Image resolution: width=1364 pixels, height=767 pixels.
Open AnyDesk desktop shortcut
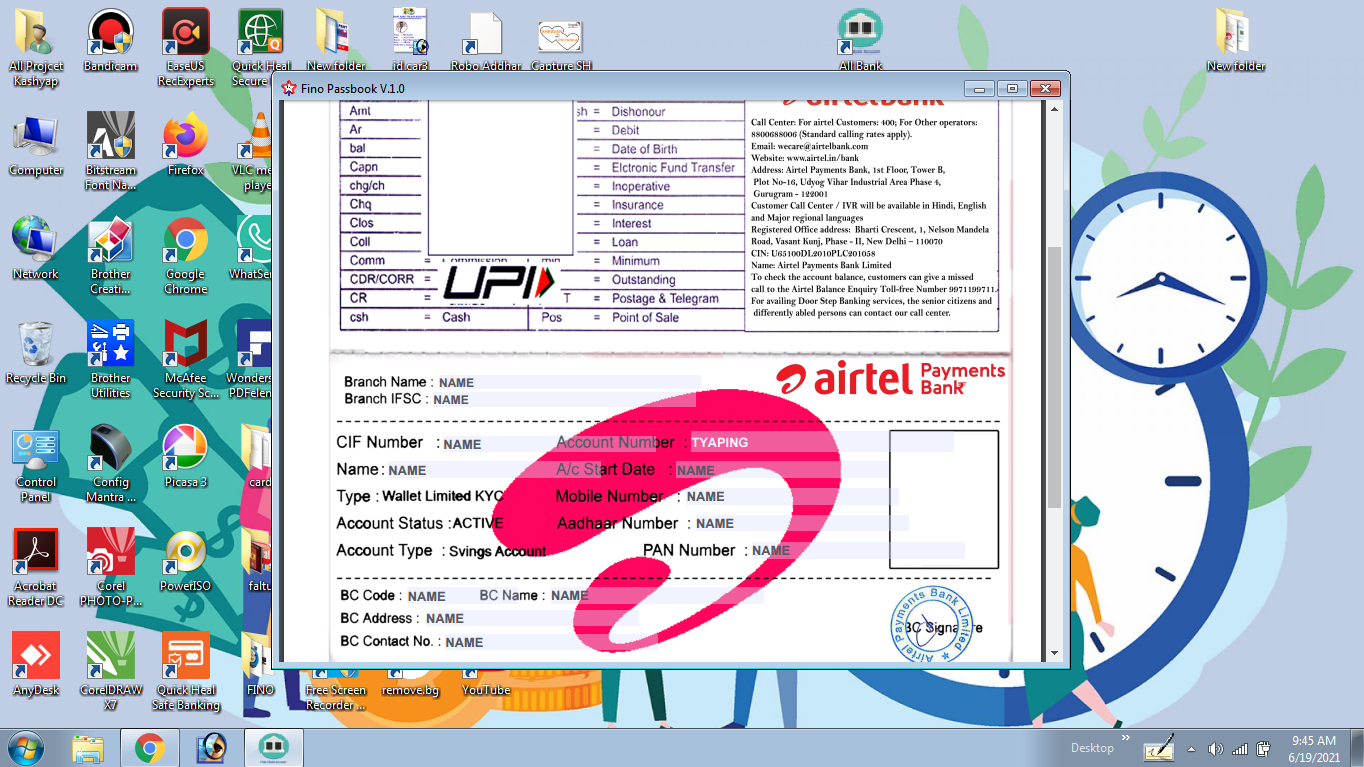pyautogui.click(x=36, y=664)
